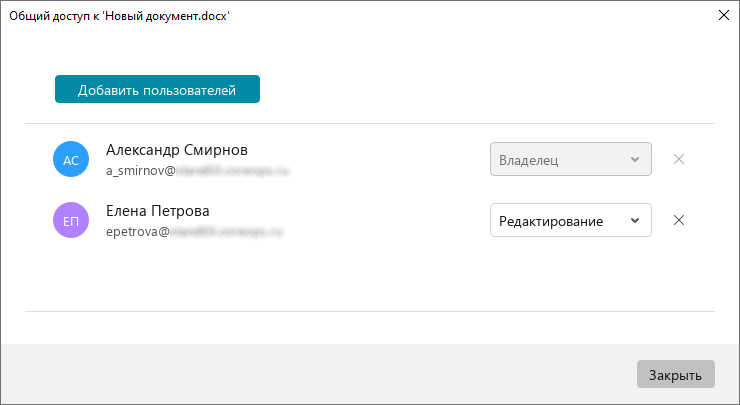740x405 pixels.
Task: Remove Елена Петрова with the X icon
Action: [679, 220]
